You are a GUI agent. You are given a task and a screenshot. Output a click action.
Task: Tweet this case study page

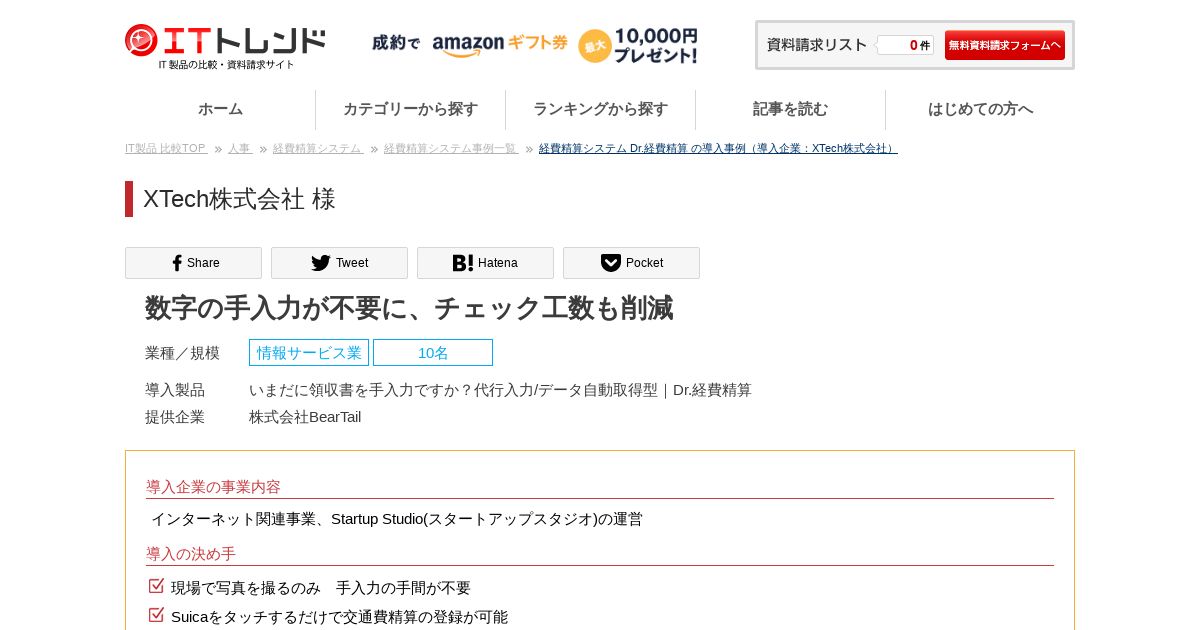[339, 263]
